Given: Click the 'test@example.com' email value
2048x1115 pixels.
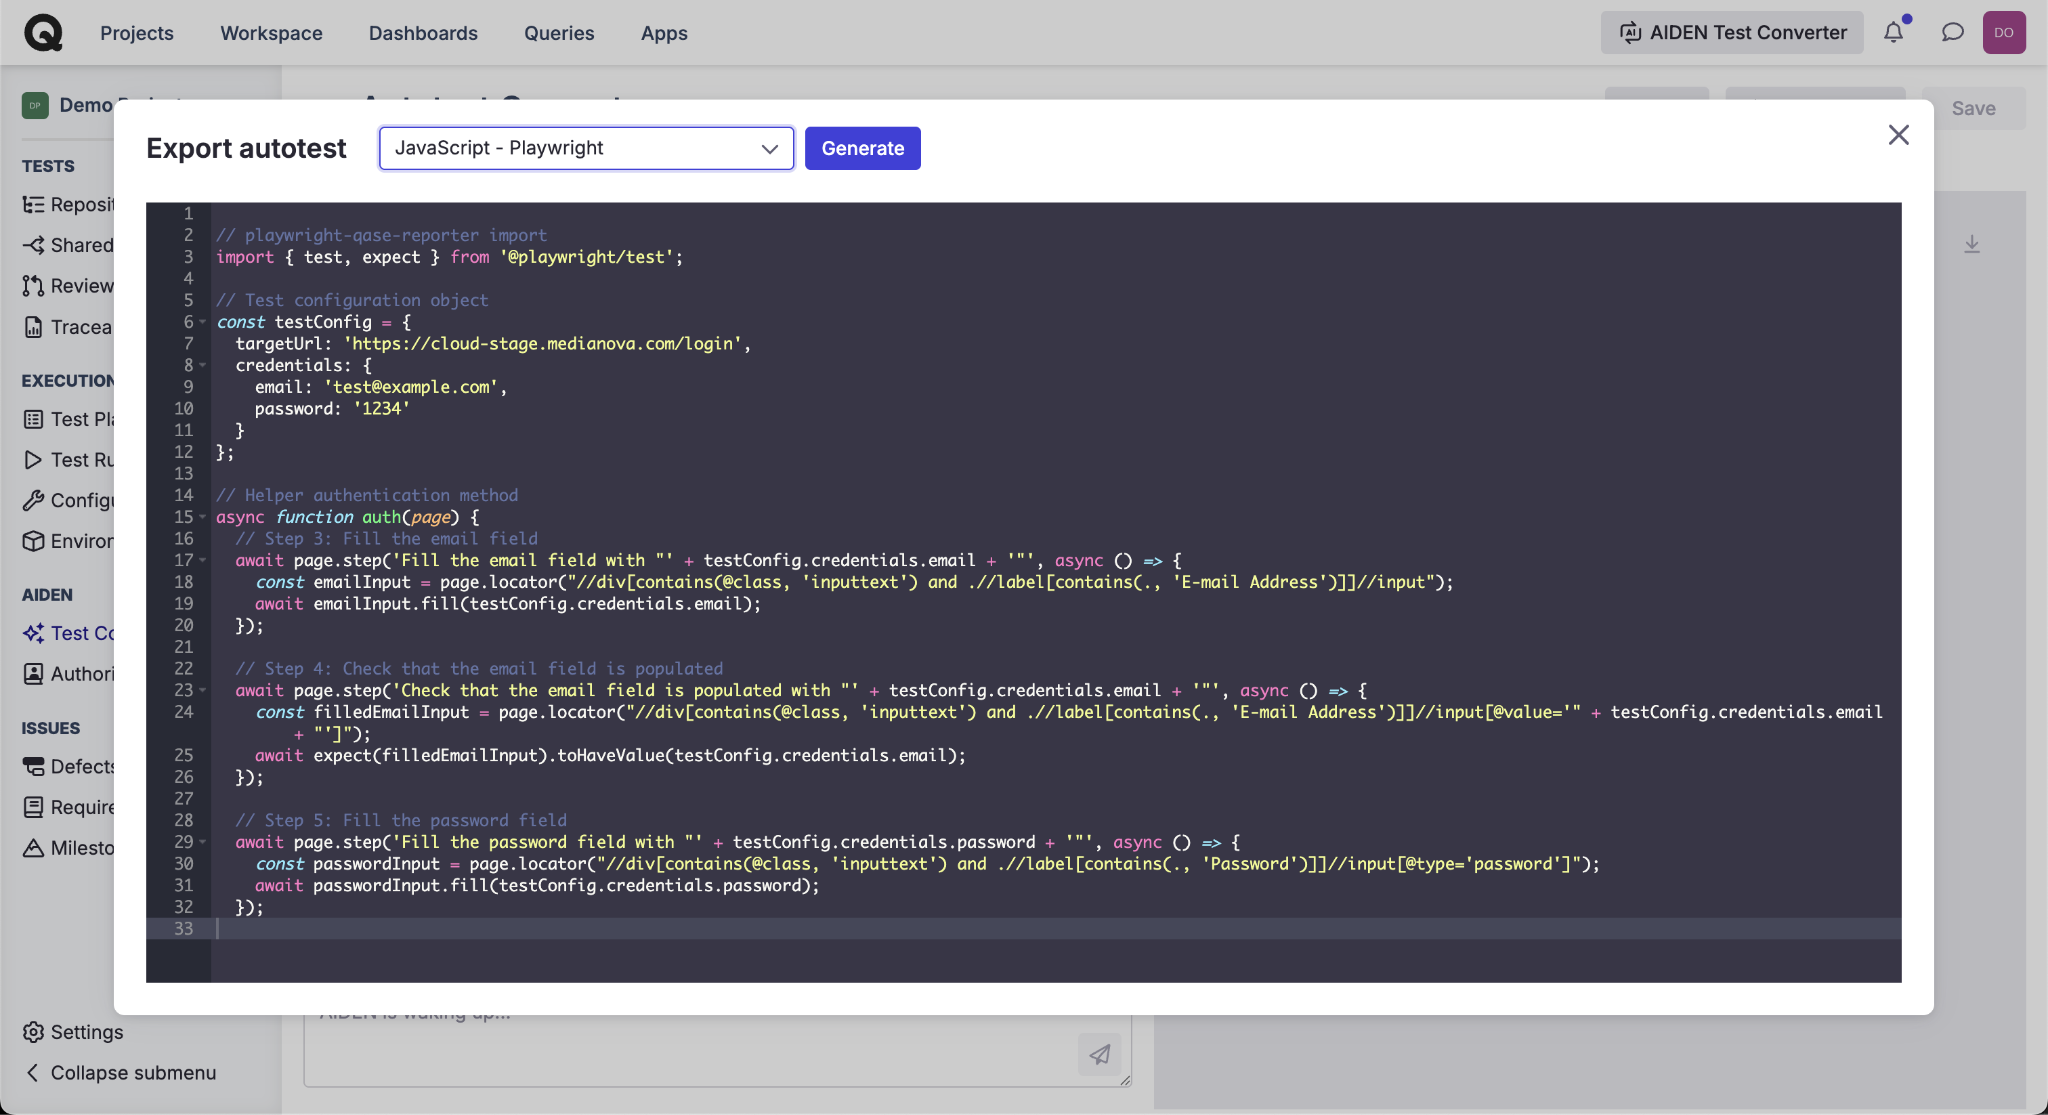Looking at the screenshot, I should tap(411, 387).
